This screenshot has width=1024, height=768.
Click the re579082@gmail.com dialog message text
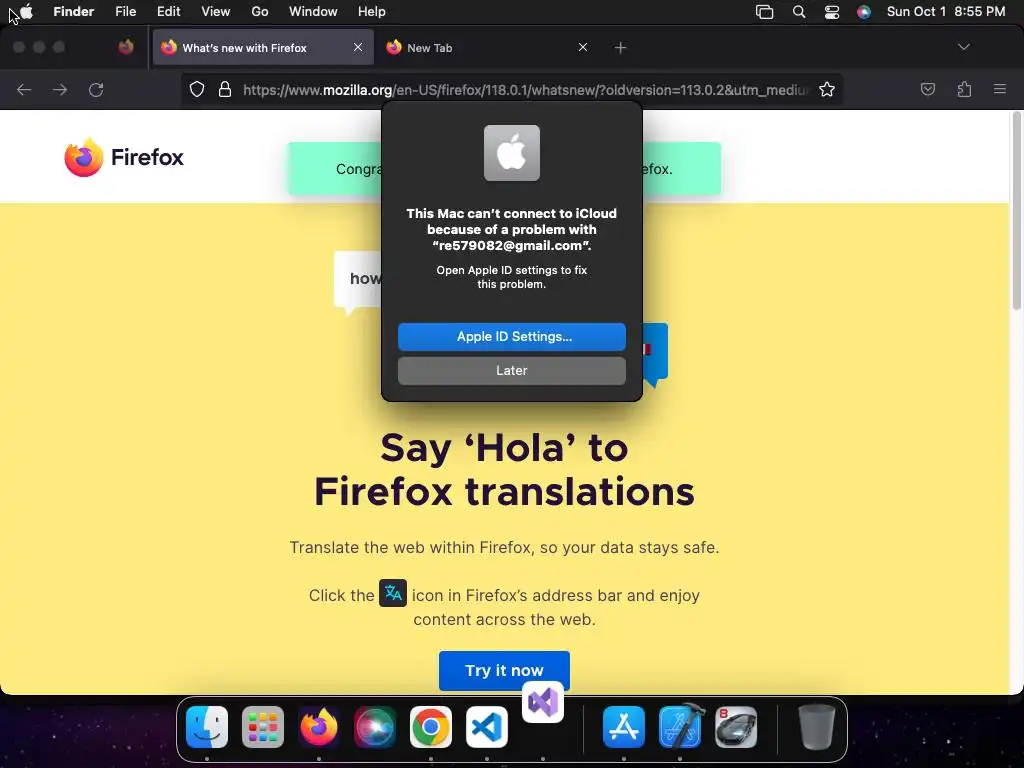click(x=512, y=229)
